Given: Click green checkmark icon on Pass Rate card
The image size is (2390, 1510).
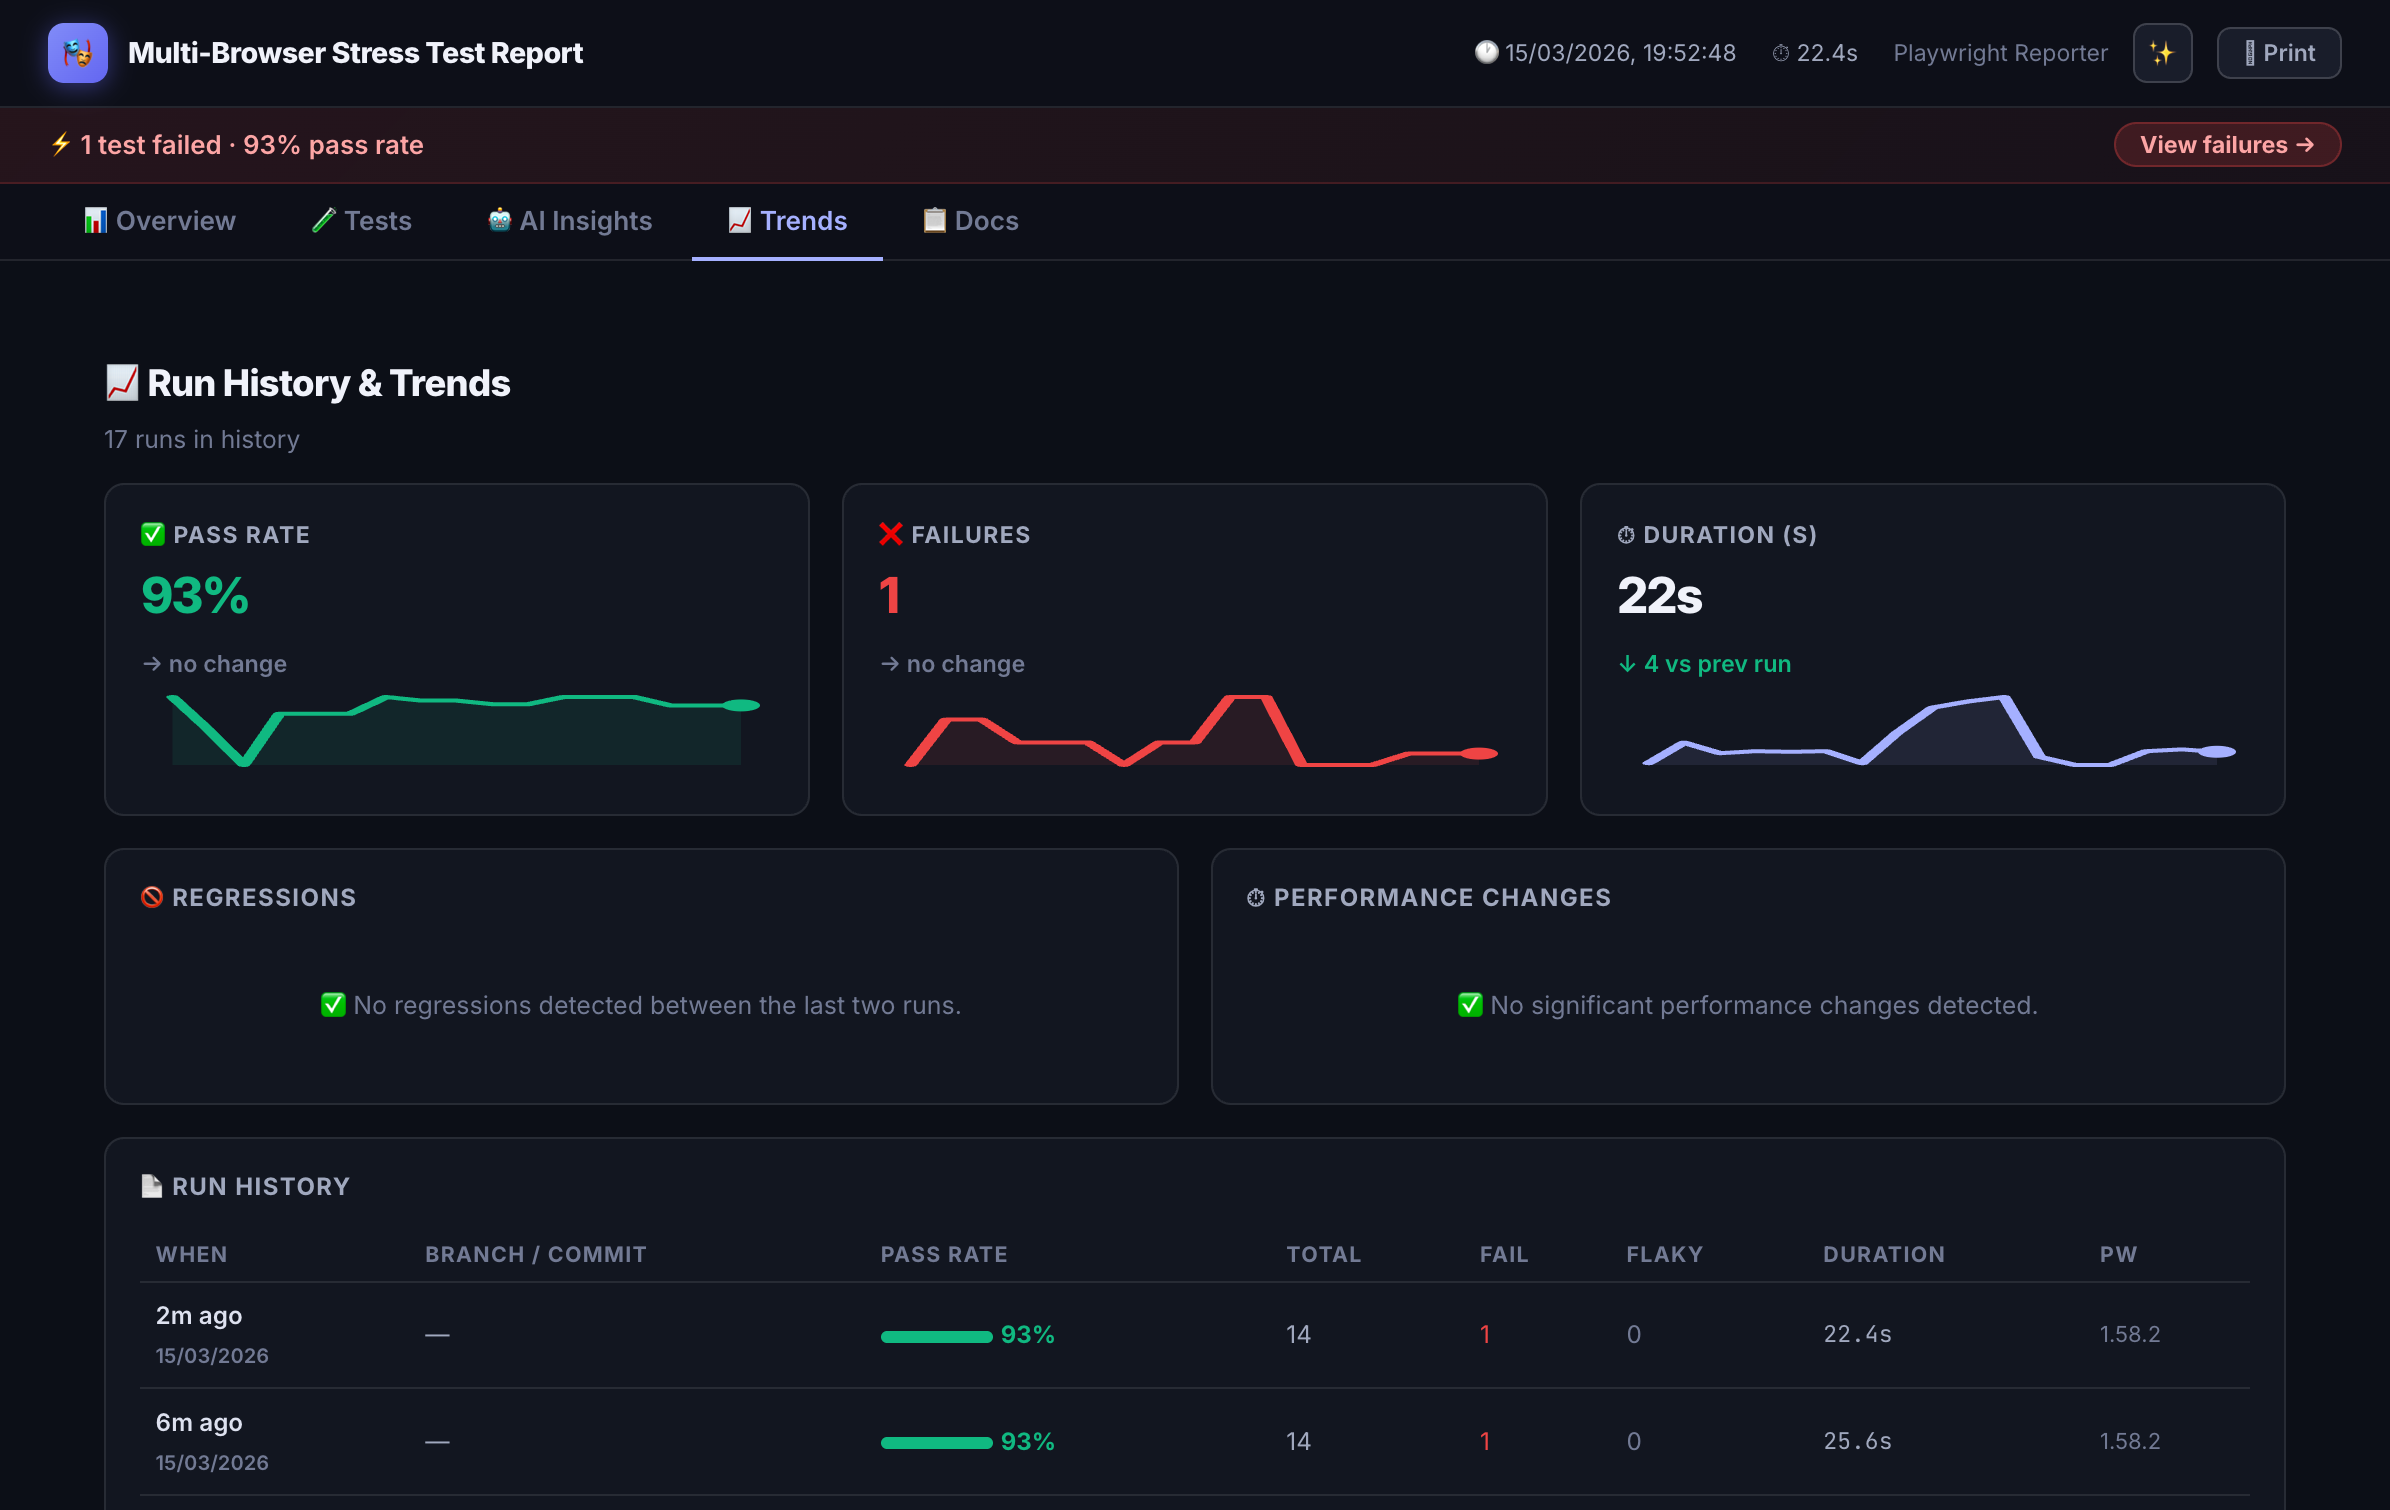Looking at the screenshot, I should 153,534.
